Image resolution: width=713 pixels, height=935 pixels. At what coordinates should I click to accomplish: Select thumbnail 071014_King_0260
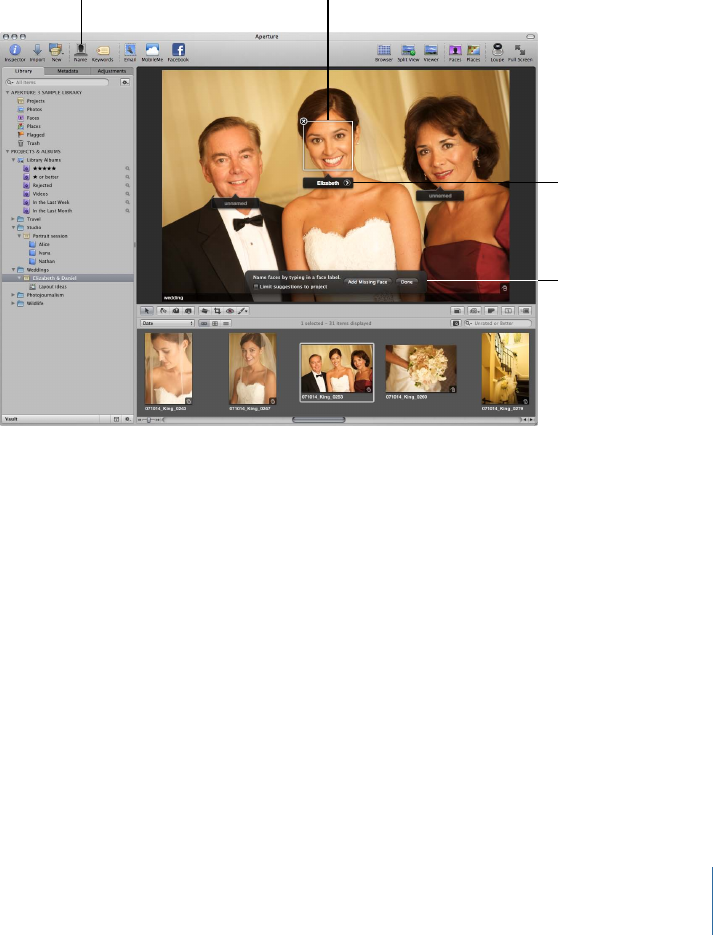(x=421, y=369)
